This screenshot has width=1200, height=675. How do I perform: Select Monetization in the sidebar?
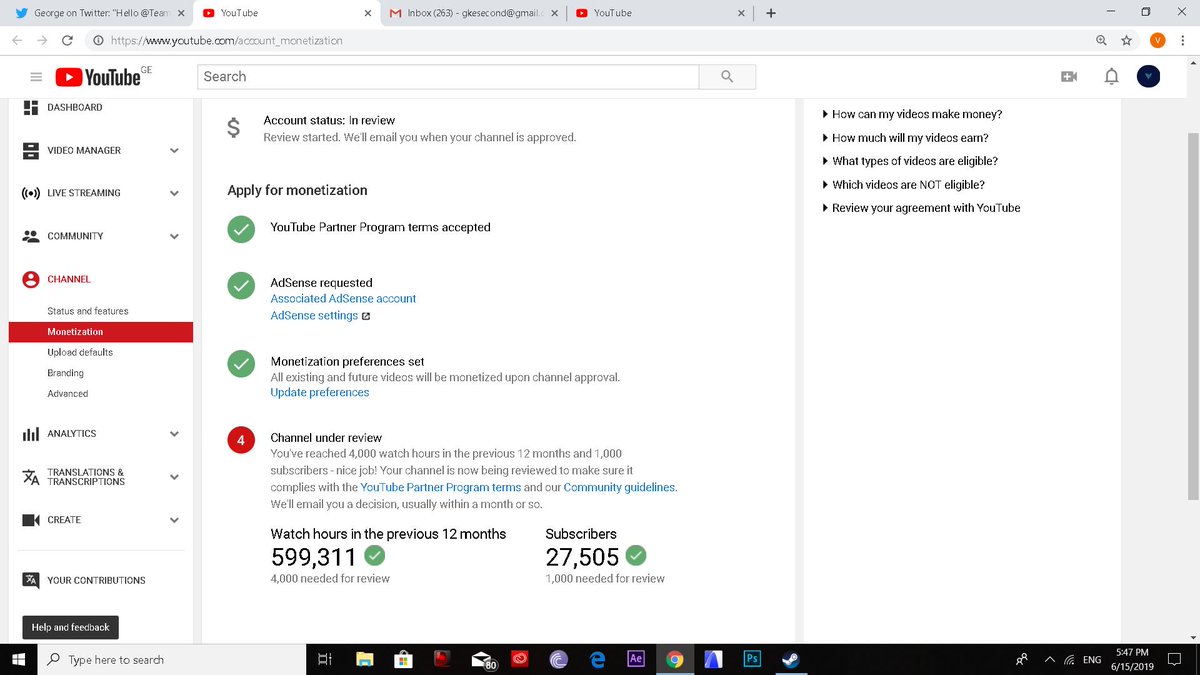coord(100,331)
